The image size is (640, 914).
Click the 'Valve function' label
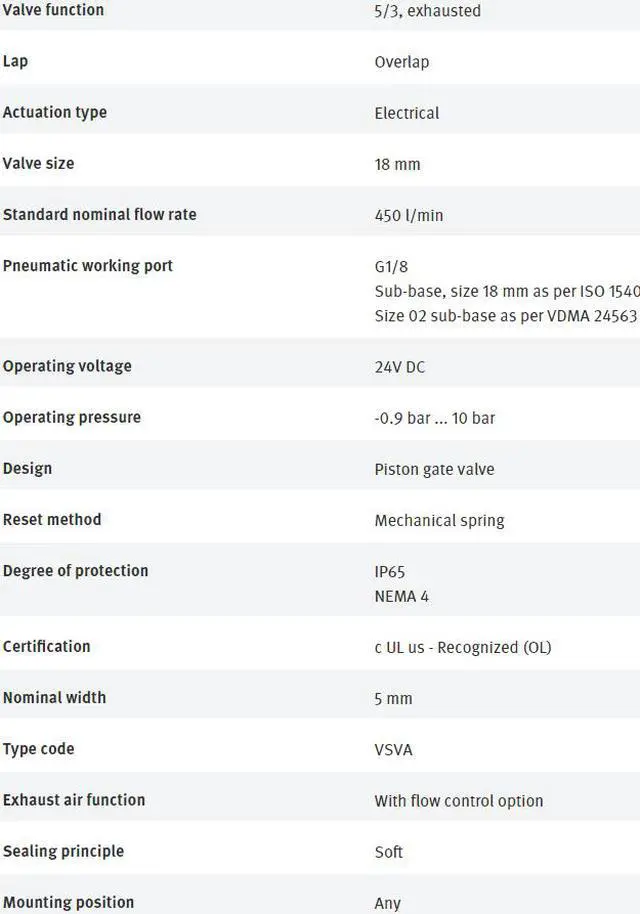[53, 10]
